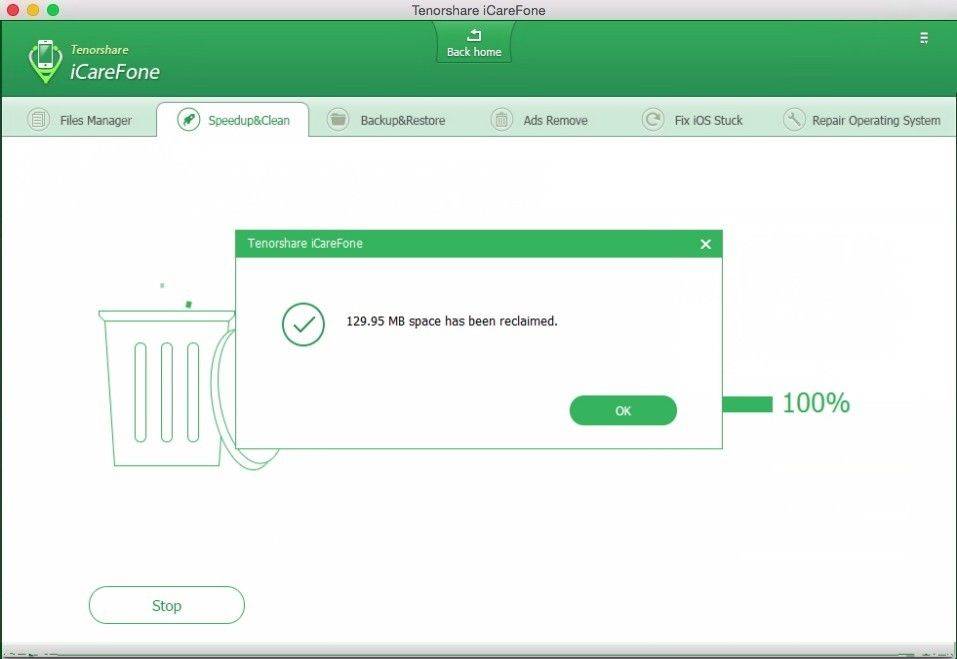Open the Fix iOS Stuck tab
The width and height of the screenshot is (957, 659).
692,120
